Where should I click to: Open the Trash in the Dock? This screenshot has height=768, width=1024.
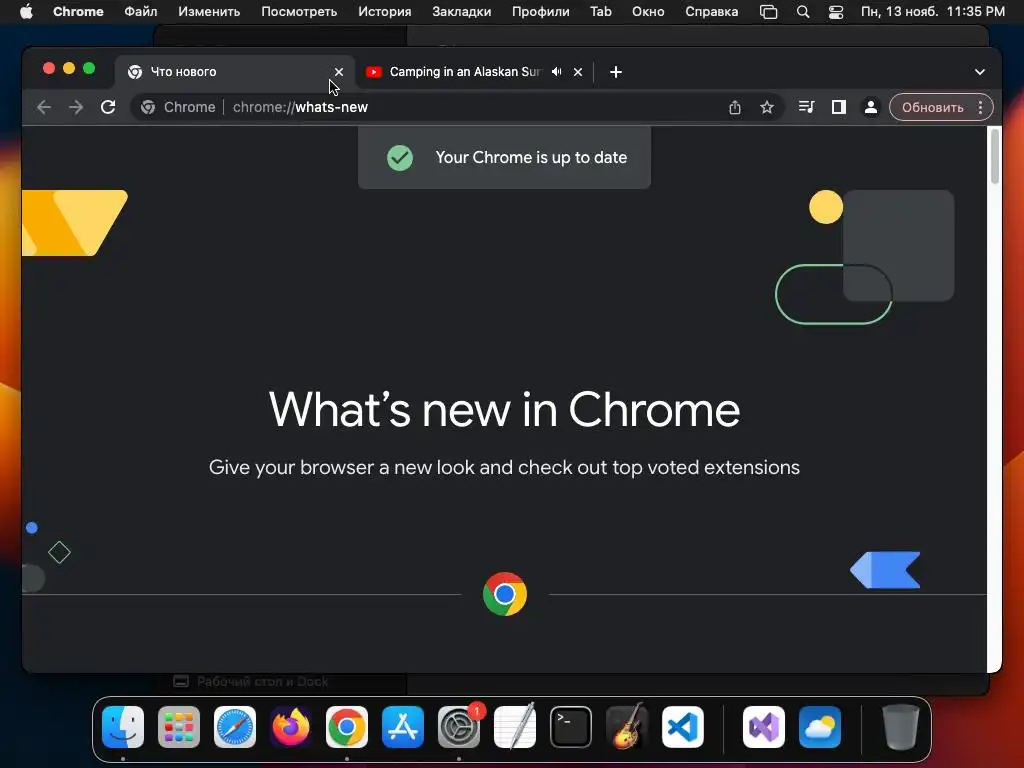click(x=901, y=727)
